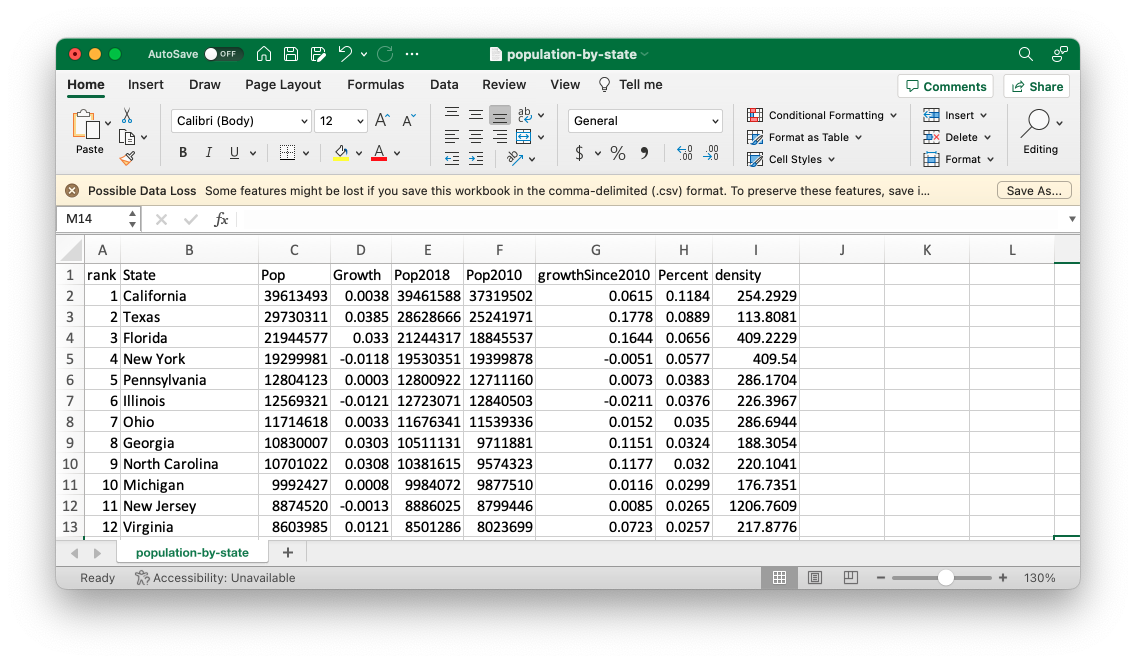Apply center alignment

click(x=475, y=136)
